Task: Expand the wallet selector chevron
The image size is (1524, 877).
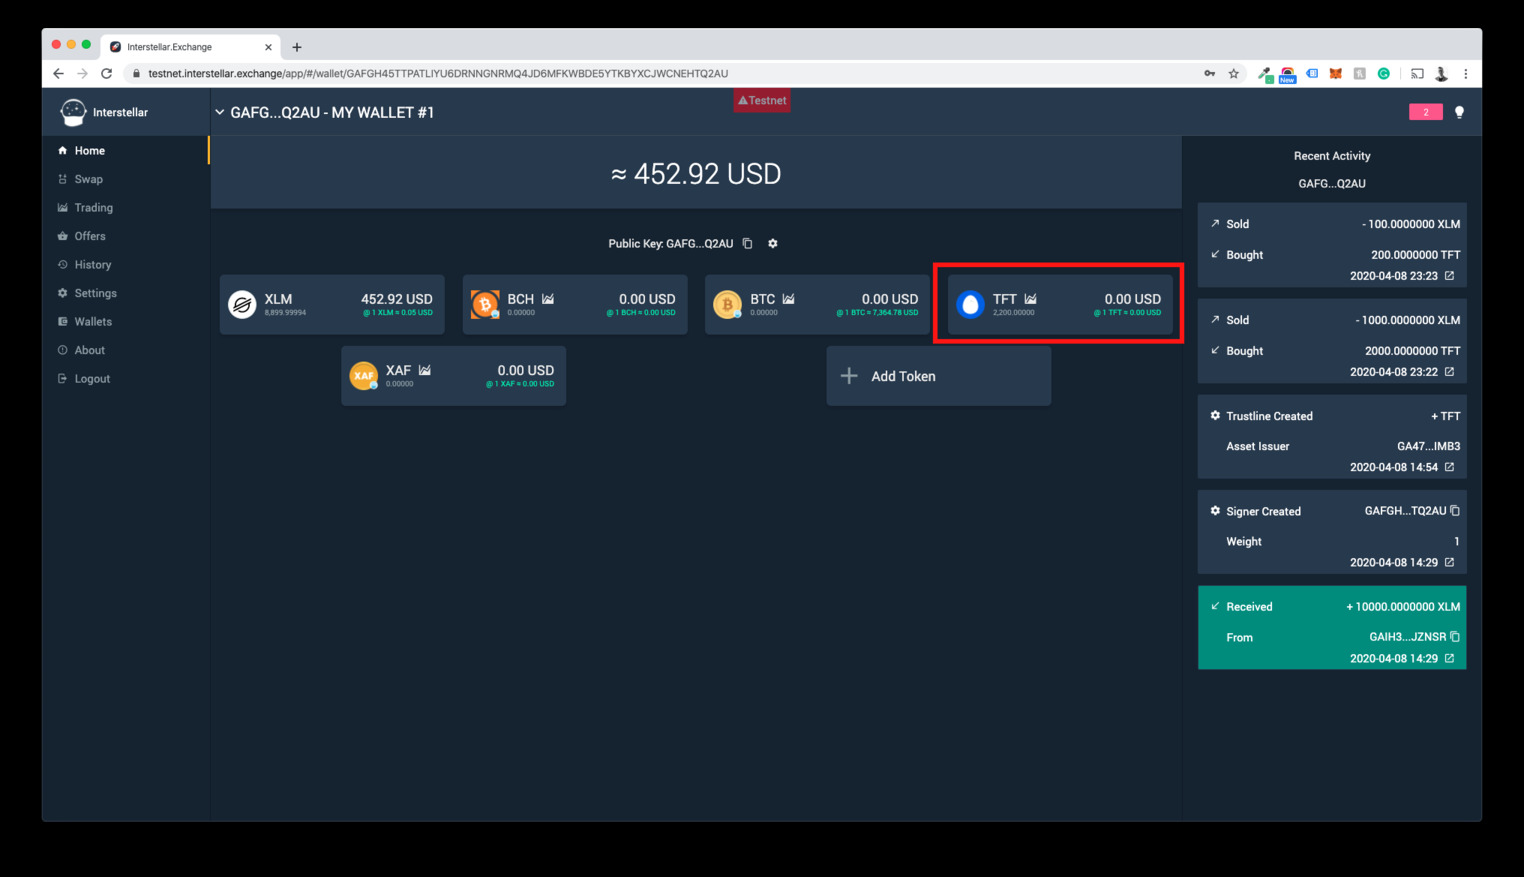Action: point(220,112)
